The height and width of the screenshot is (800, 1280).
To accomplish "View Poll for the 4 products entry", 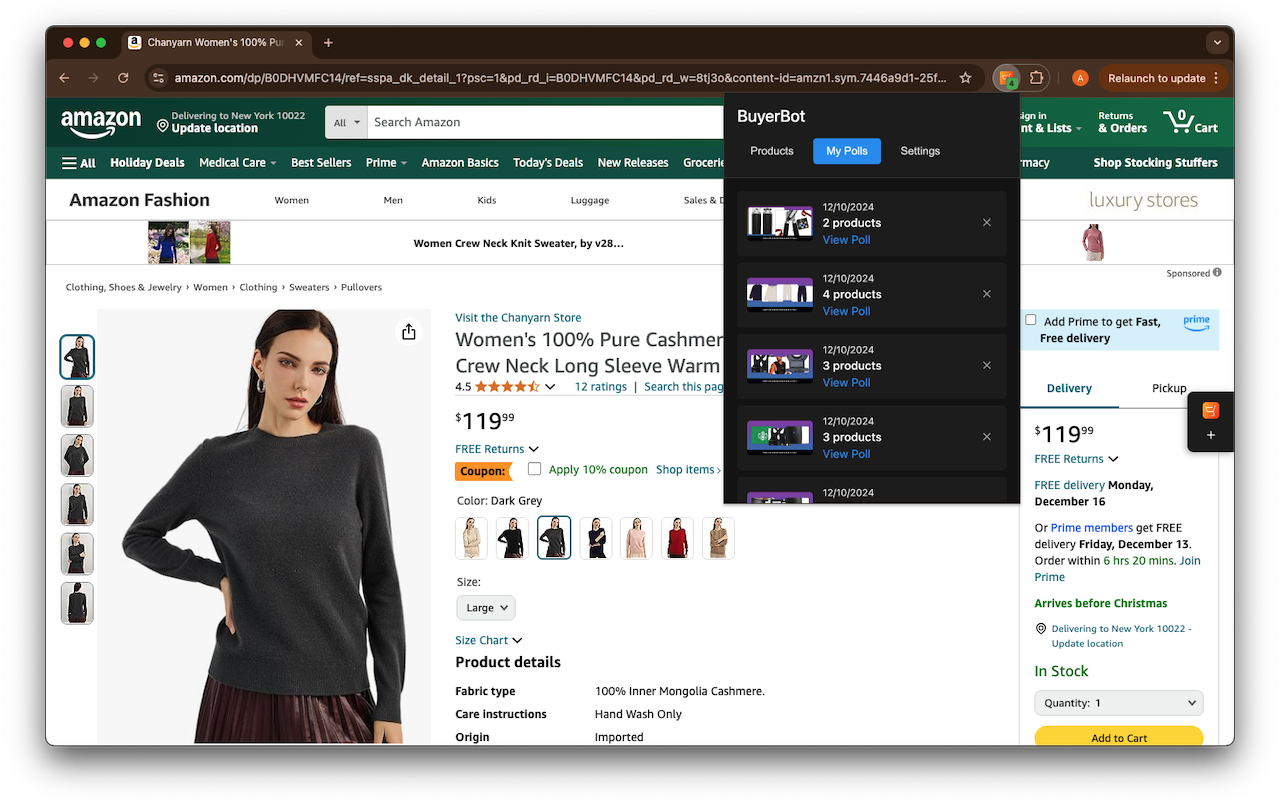I will tap(846, 311).
